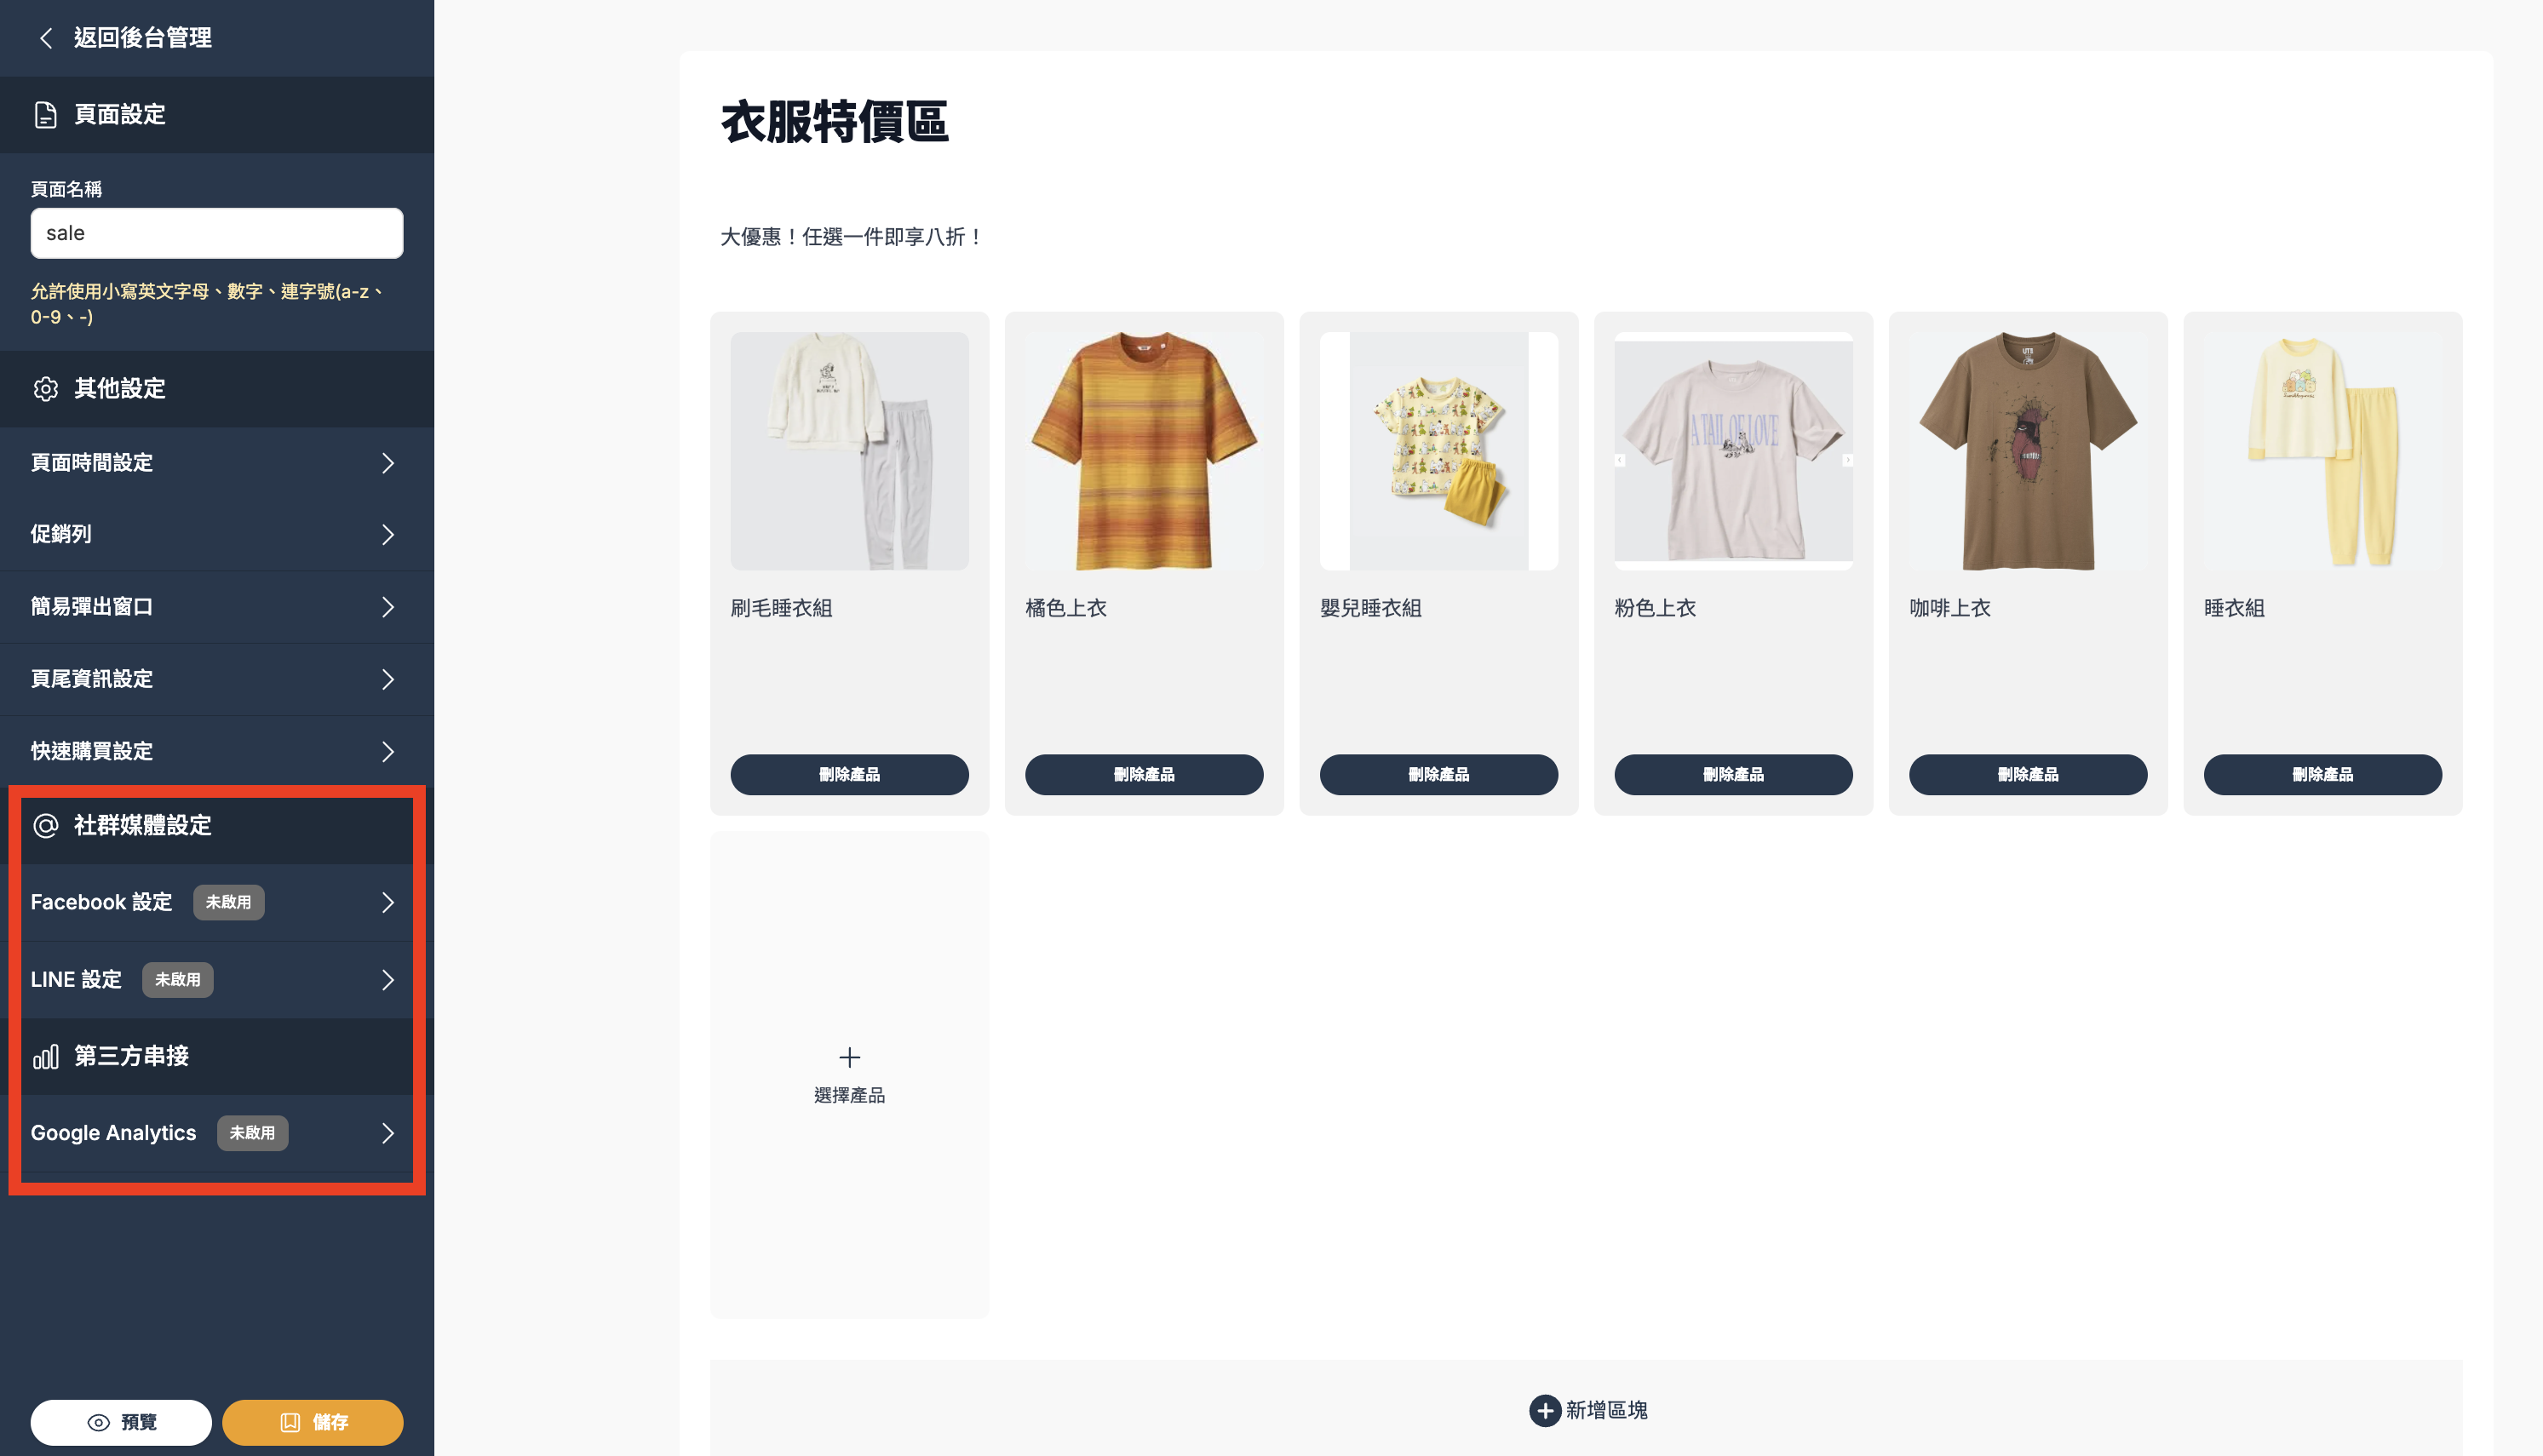This screenshot has width=2543, height=1456.
Task: Click the 頁面名稱 input field containing sale
Action: pos(217,234)
